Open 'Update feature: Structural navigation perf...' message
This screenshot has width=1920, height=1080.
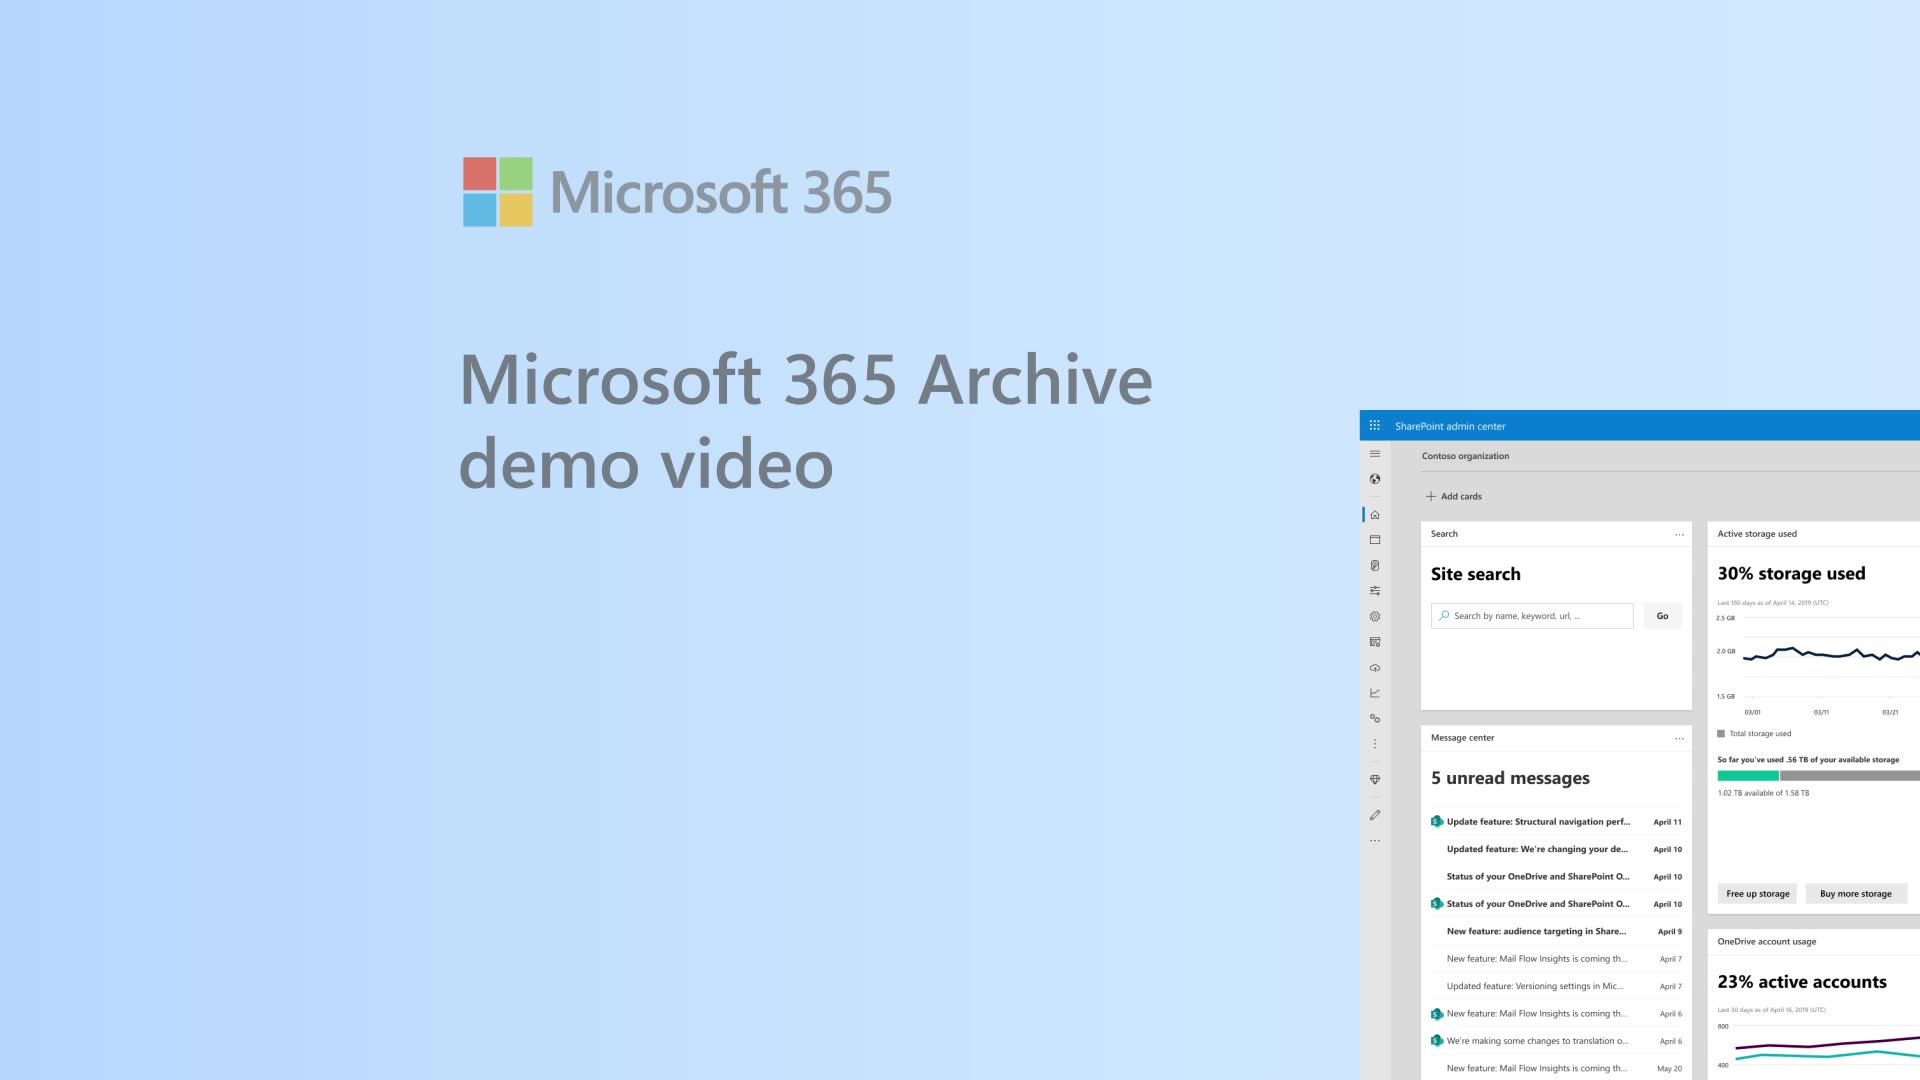(x=1556, y=822)
